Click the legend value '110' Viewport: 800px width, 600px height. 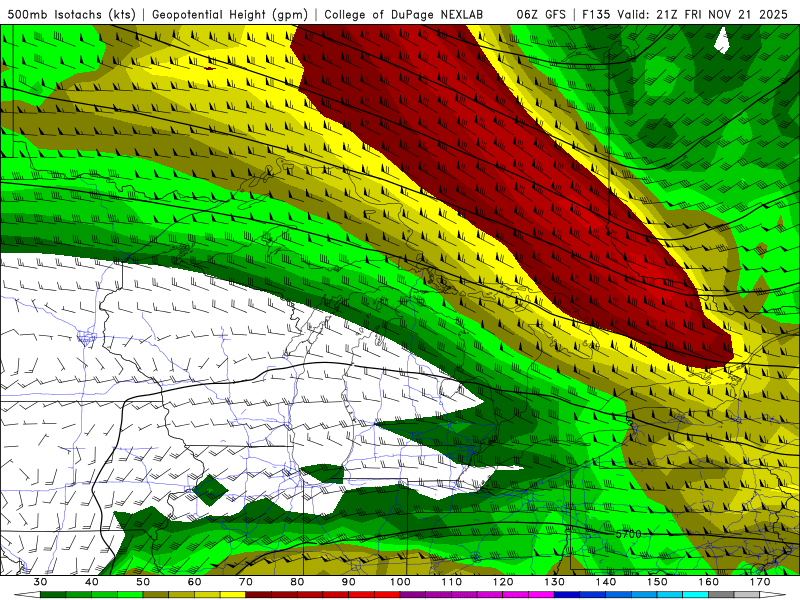click(x=452, y=582)
